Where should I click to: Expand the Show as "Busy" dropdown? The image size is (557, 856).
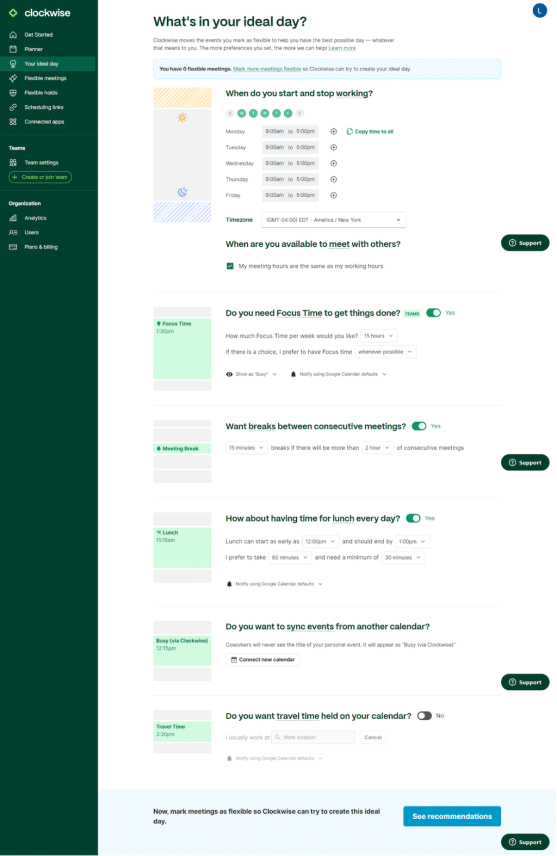[x=252, y=374]
